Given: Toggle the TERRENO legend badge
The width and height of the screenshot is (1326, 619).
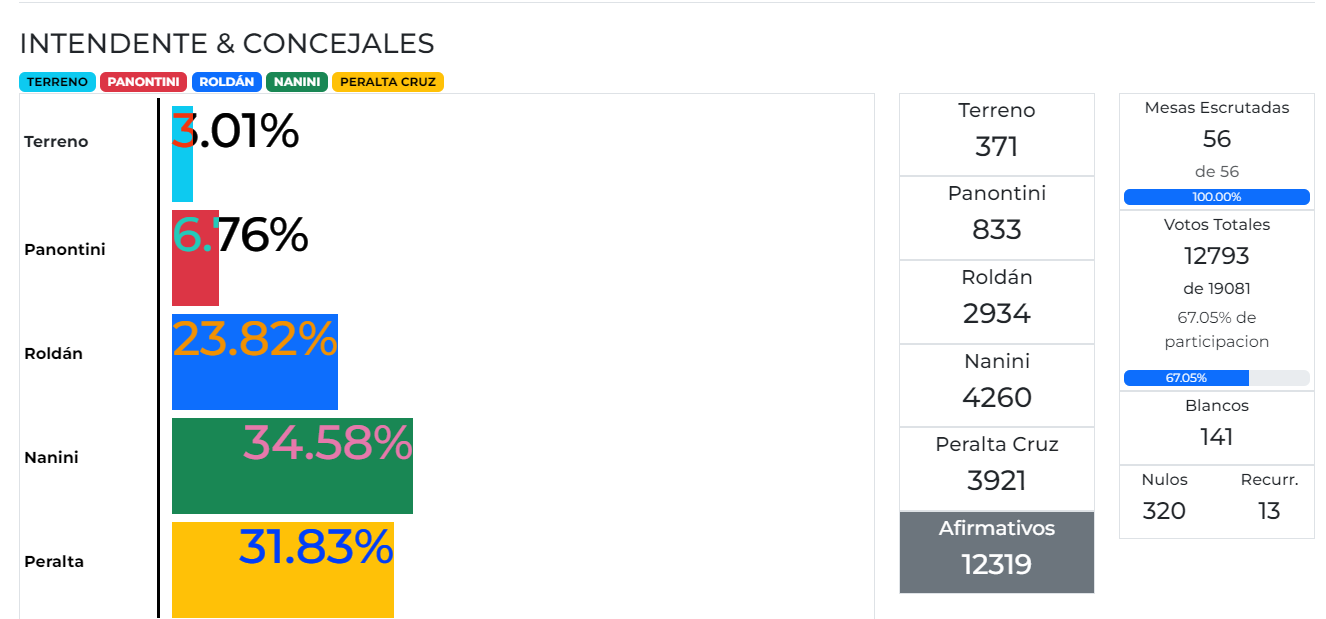Looking at the screenshot, I should (57, 82).
